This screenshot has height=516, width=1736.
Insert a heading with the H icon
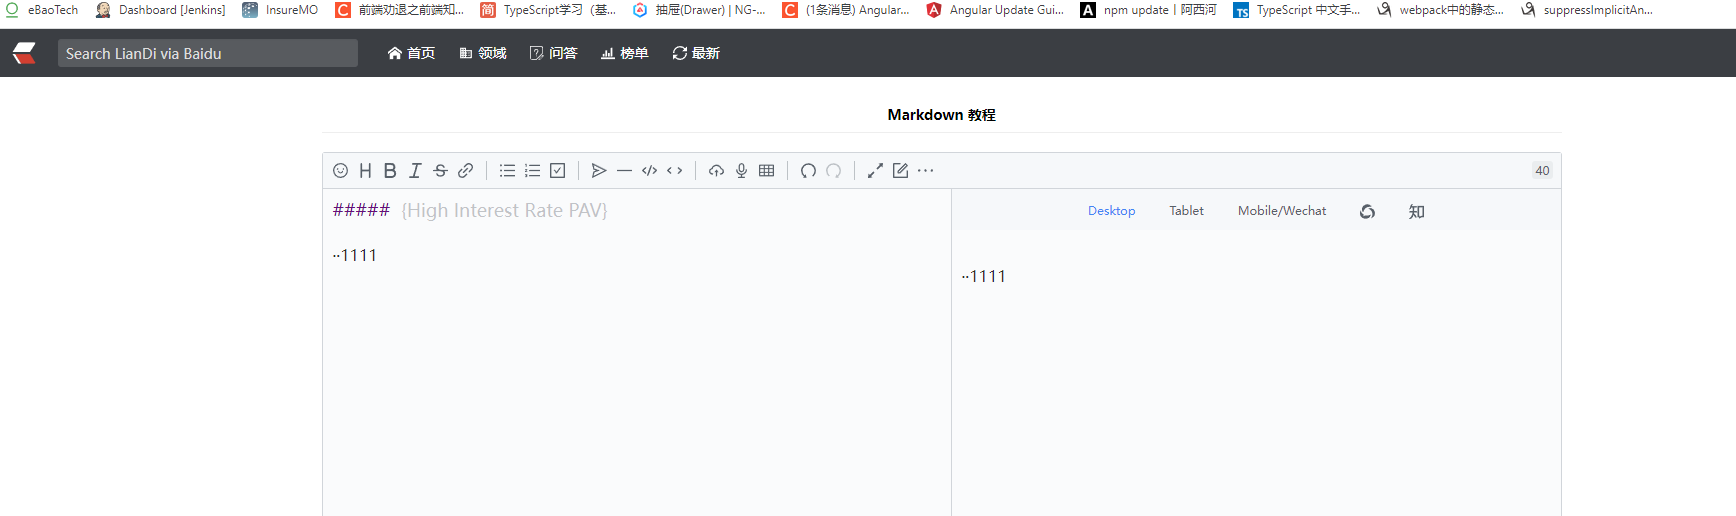coord(365,171)
